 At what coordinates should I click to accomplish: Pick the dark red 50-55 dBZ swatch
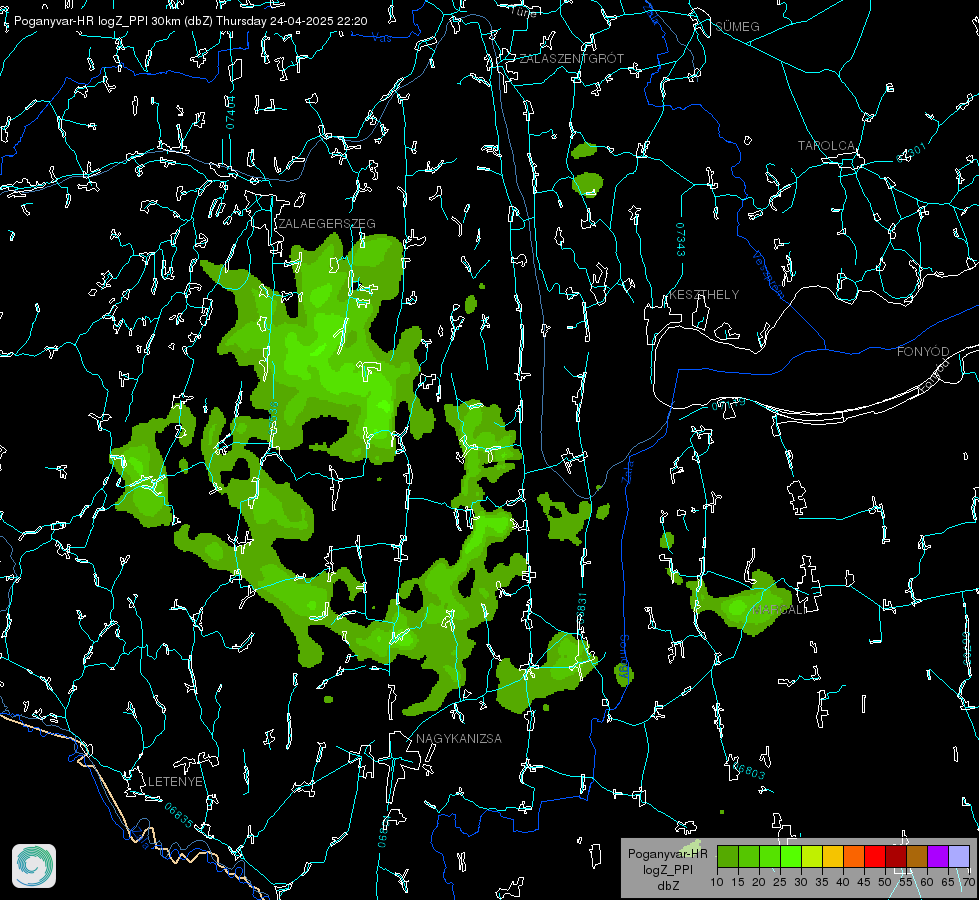(896, 856)
